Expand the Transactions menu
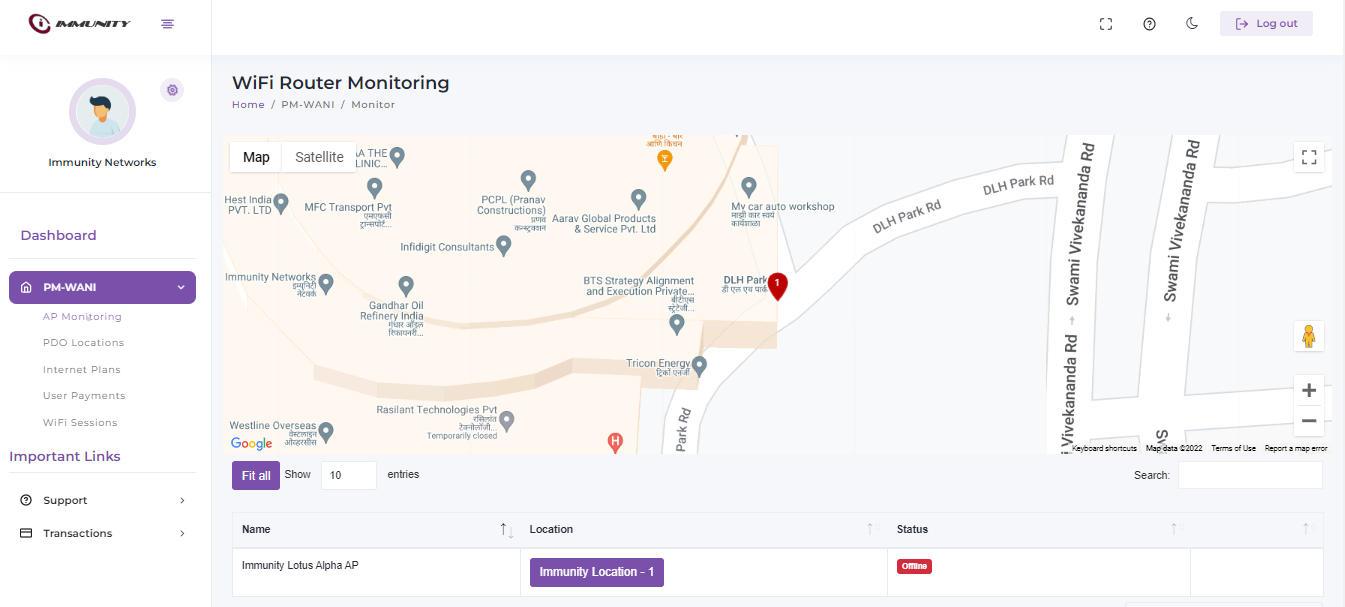 (x=102, y=533)
